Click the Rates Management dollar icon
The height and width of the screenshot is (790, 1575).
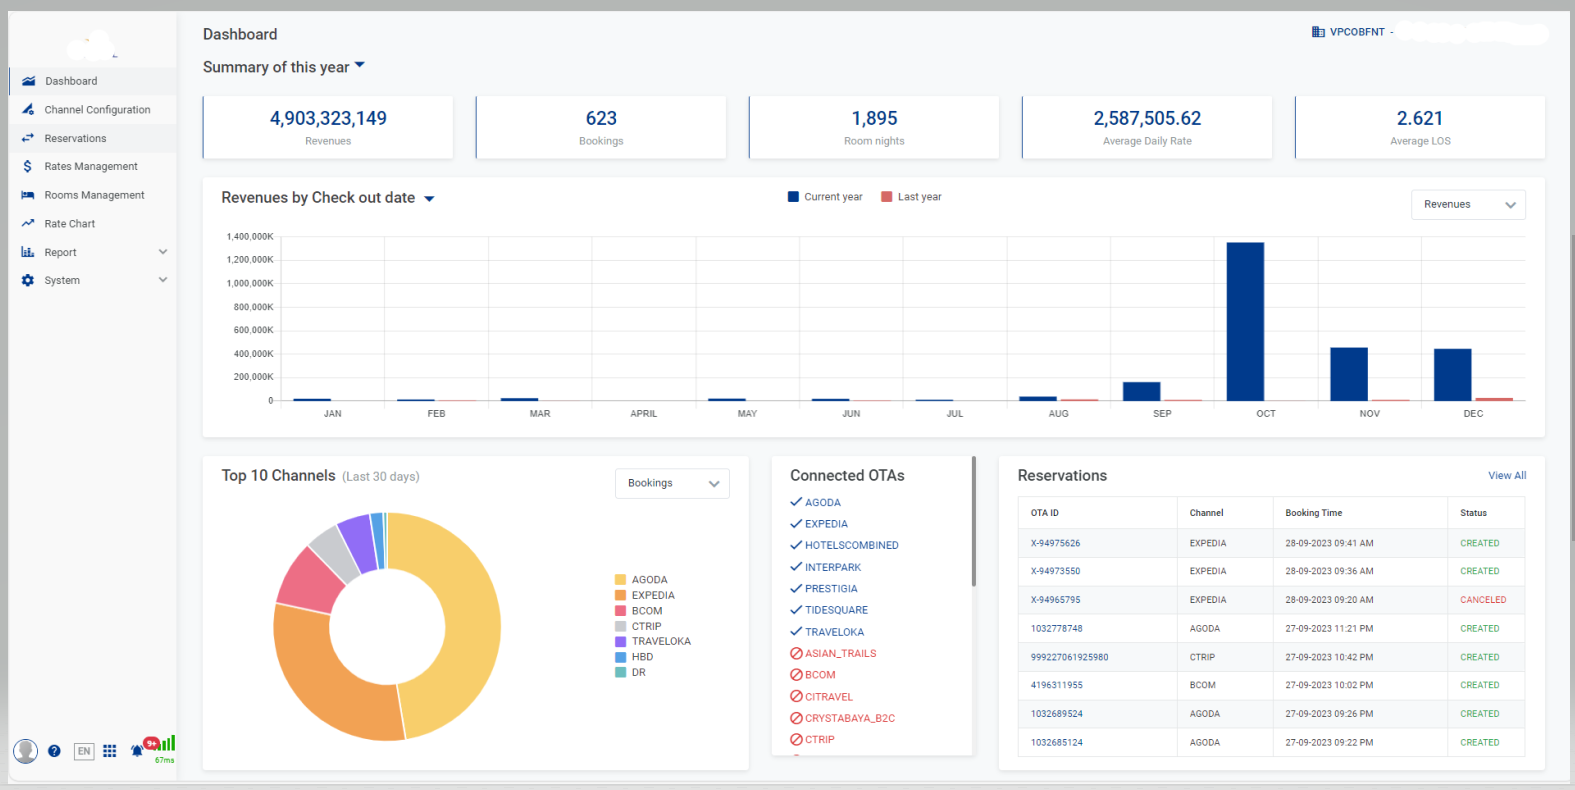click(28, 167)
